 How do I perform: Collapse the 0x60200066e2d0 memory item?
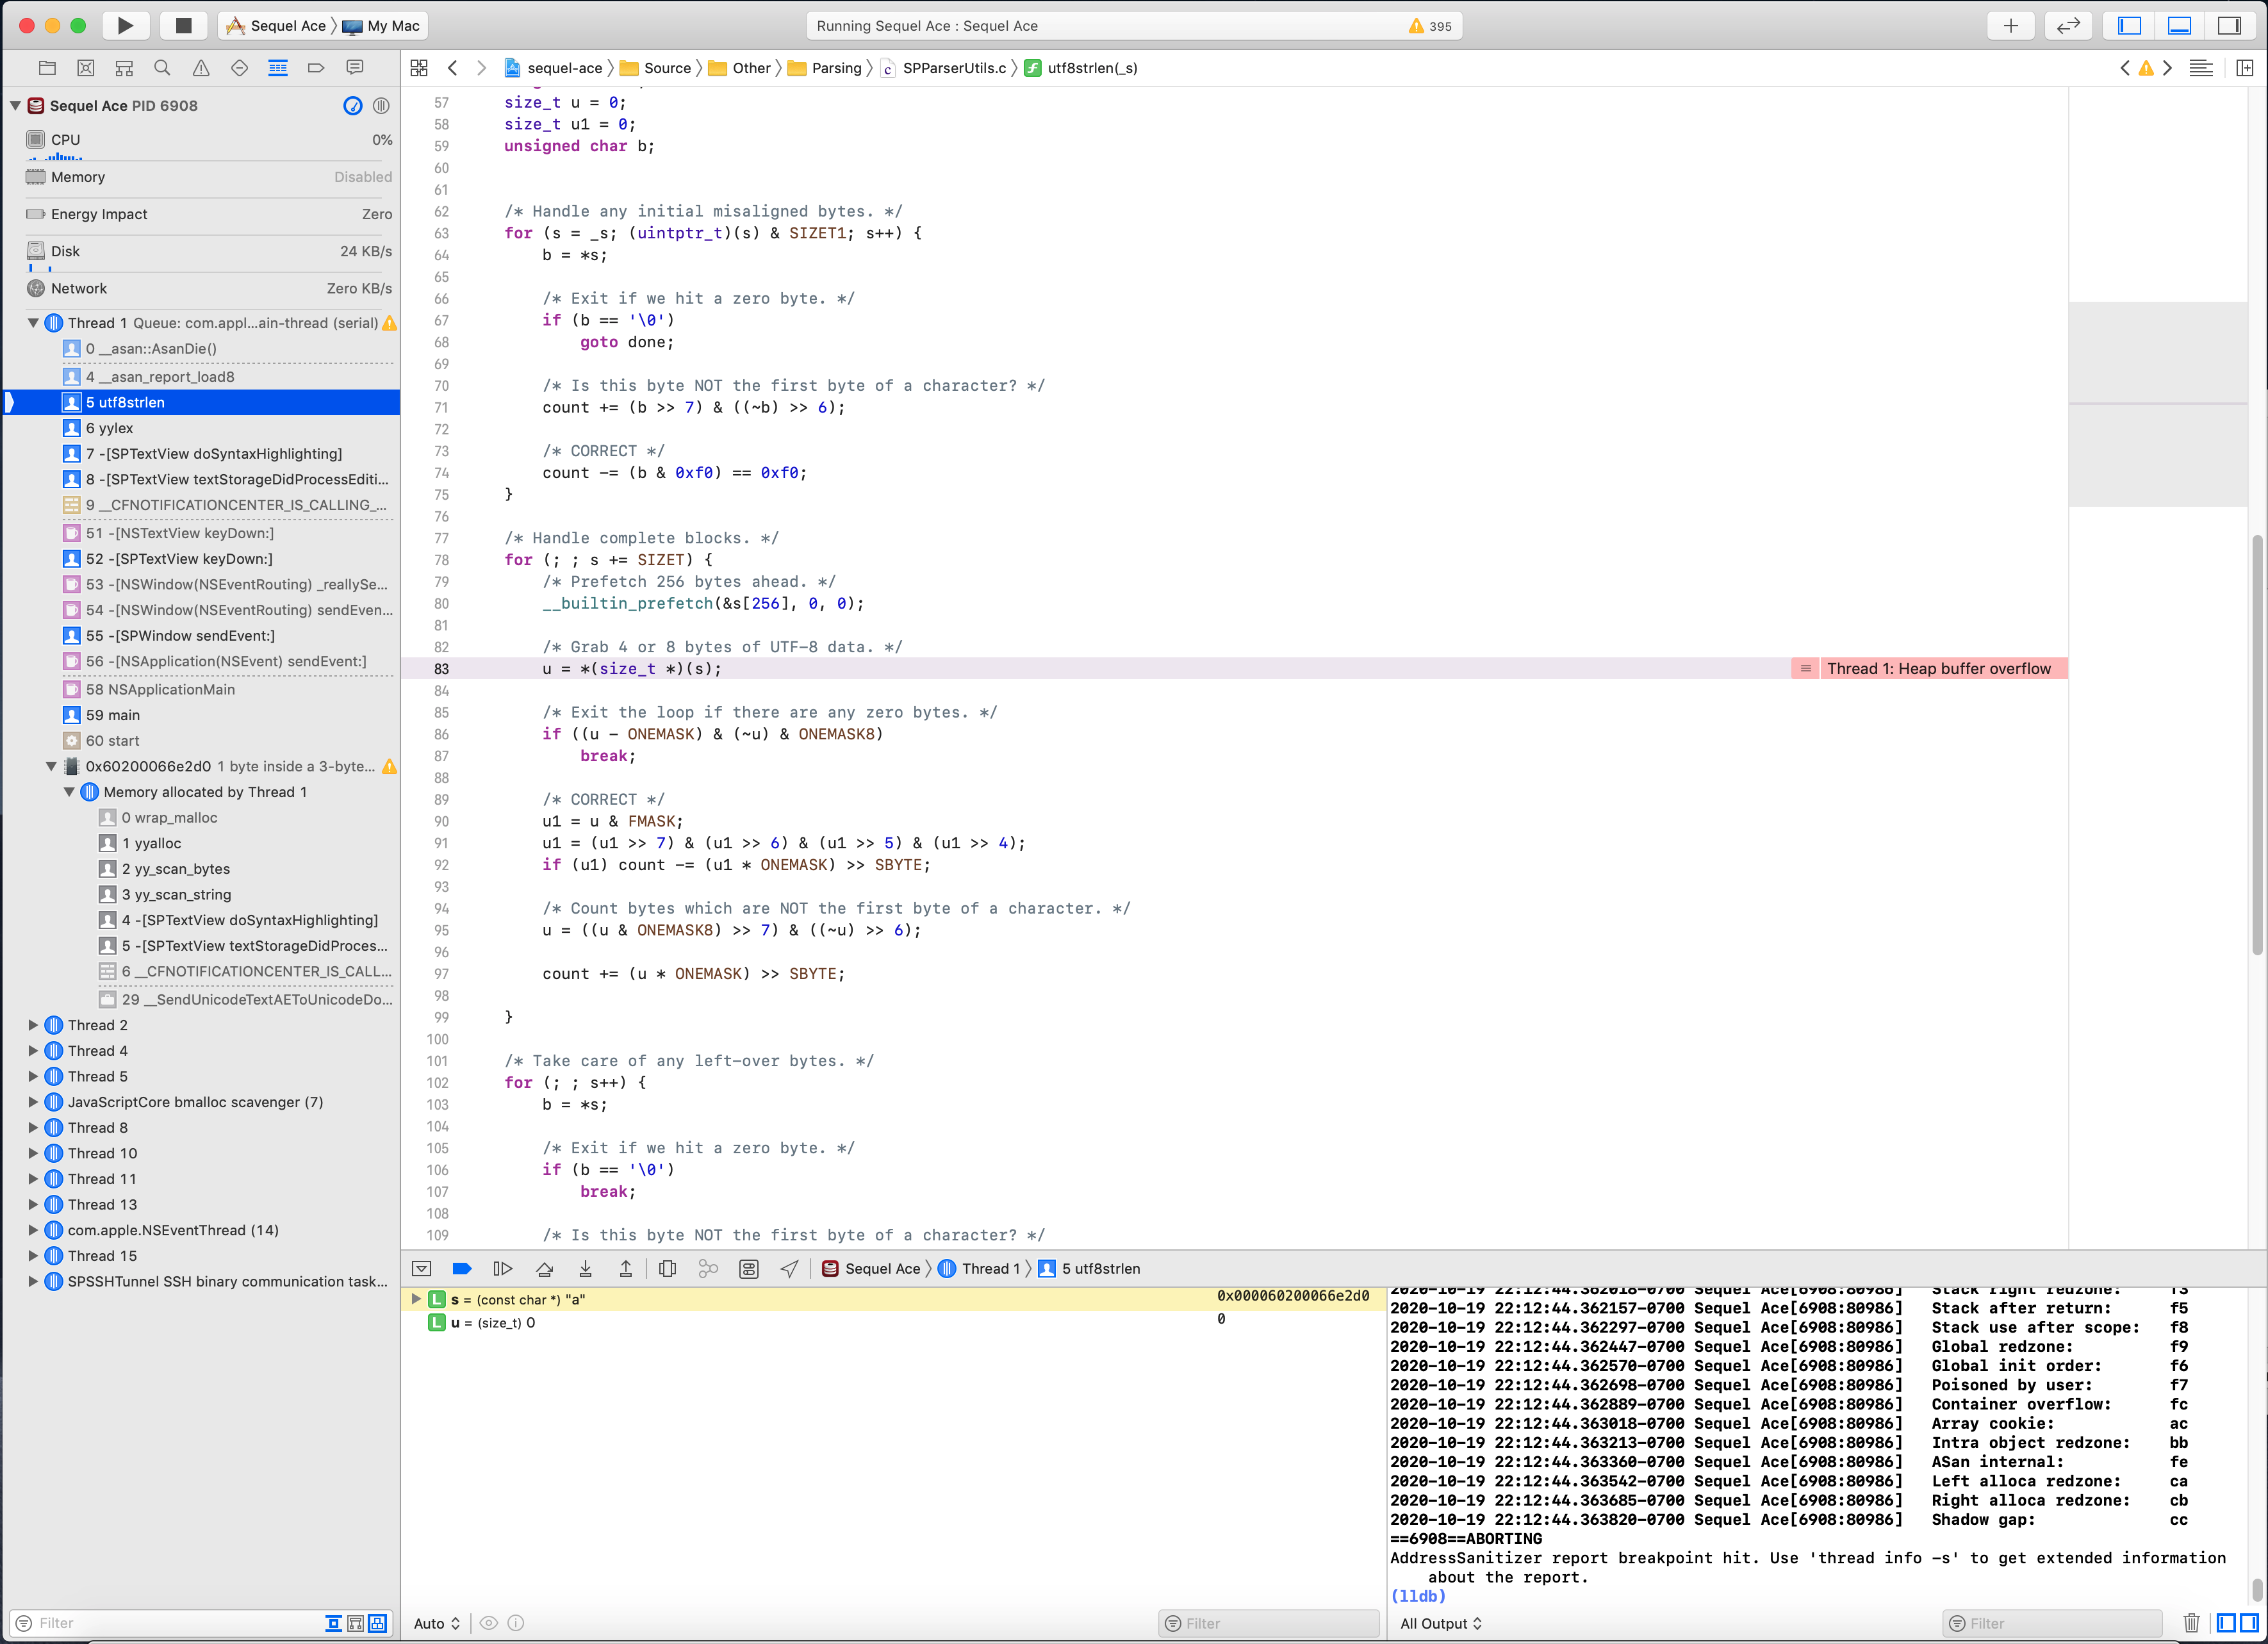[x=51, y=766]
